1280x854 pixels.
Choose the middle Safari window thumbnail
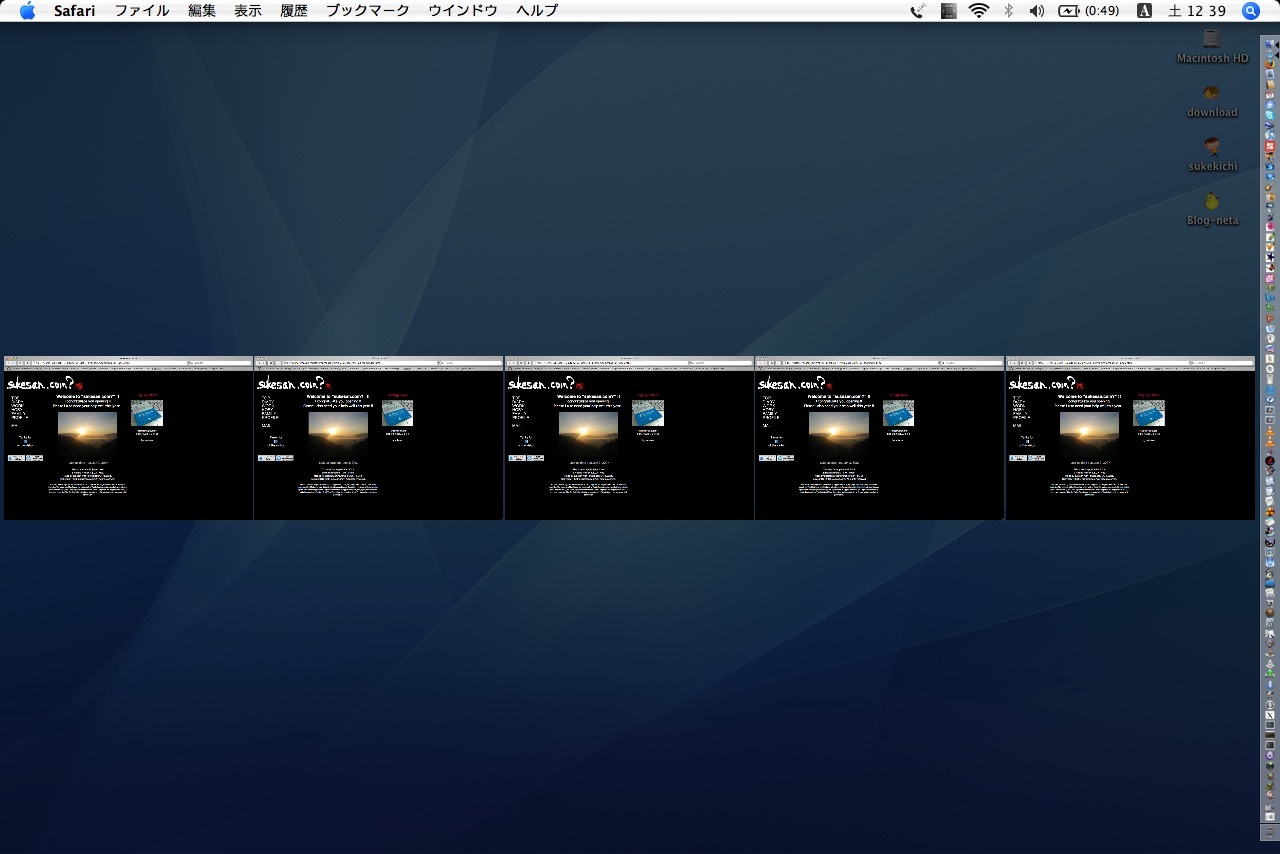[x=629, y=438]
